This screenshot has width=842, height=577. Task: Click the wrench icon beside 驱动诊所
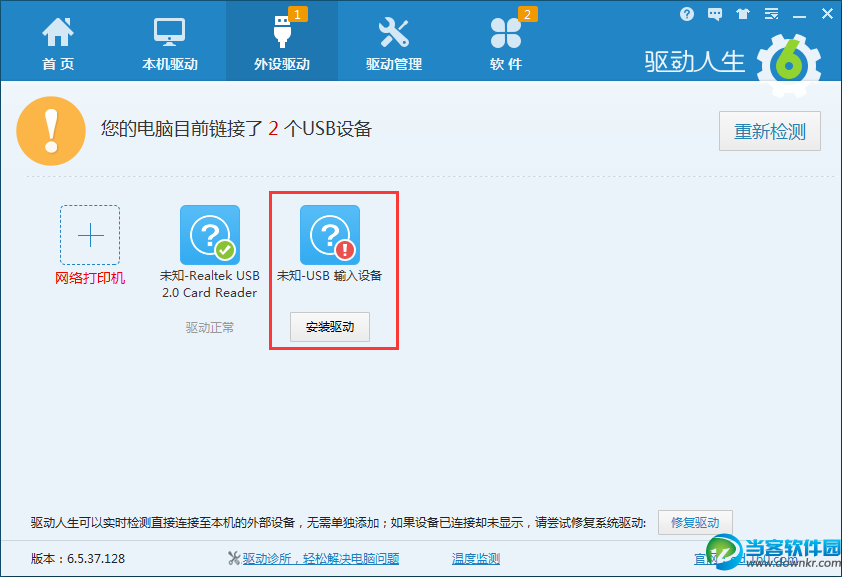[x=234, y=558]
